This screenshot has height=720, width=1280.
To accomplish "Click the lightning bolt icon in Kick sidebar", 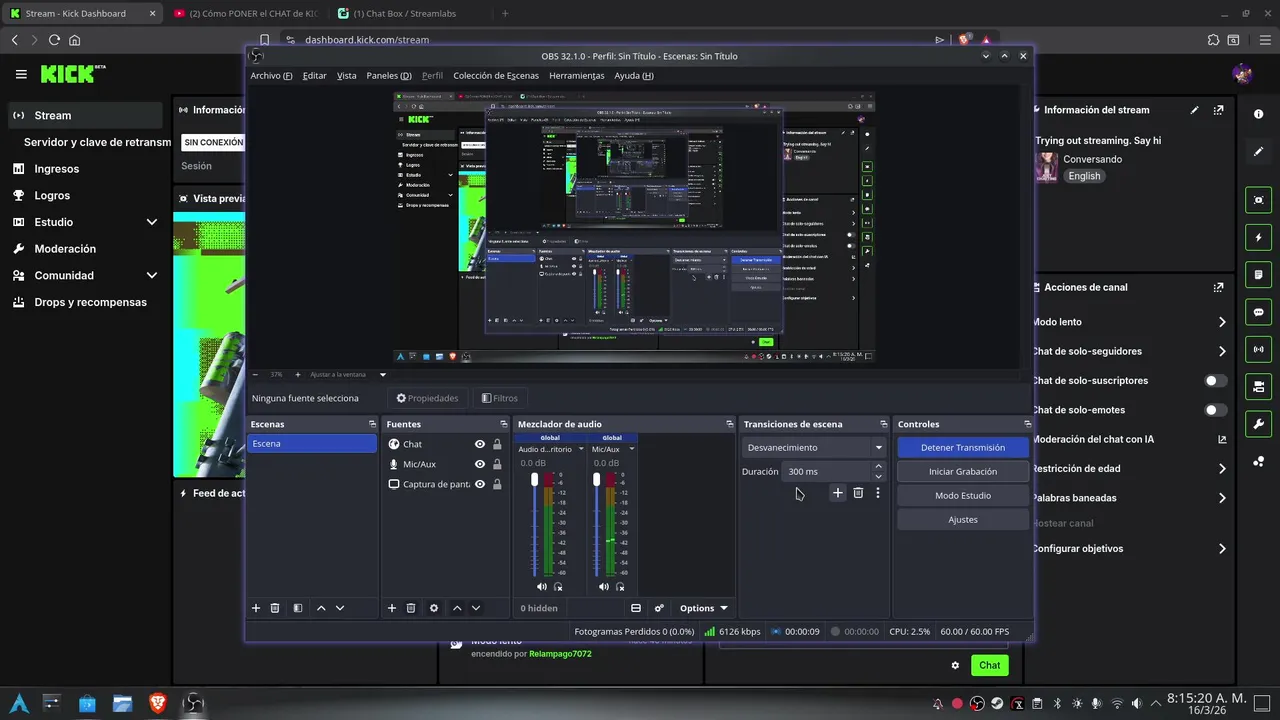I will pos(1258,238).
